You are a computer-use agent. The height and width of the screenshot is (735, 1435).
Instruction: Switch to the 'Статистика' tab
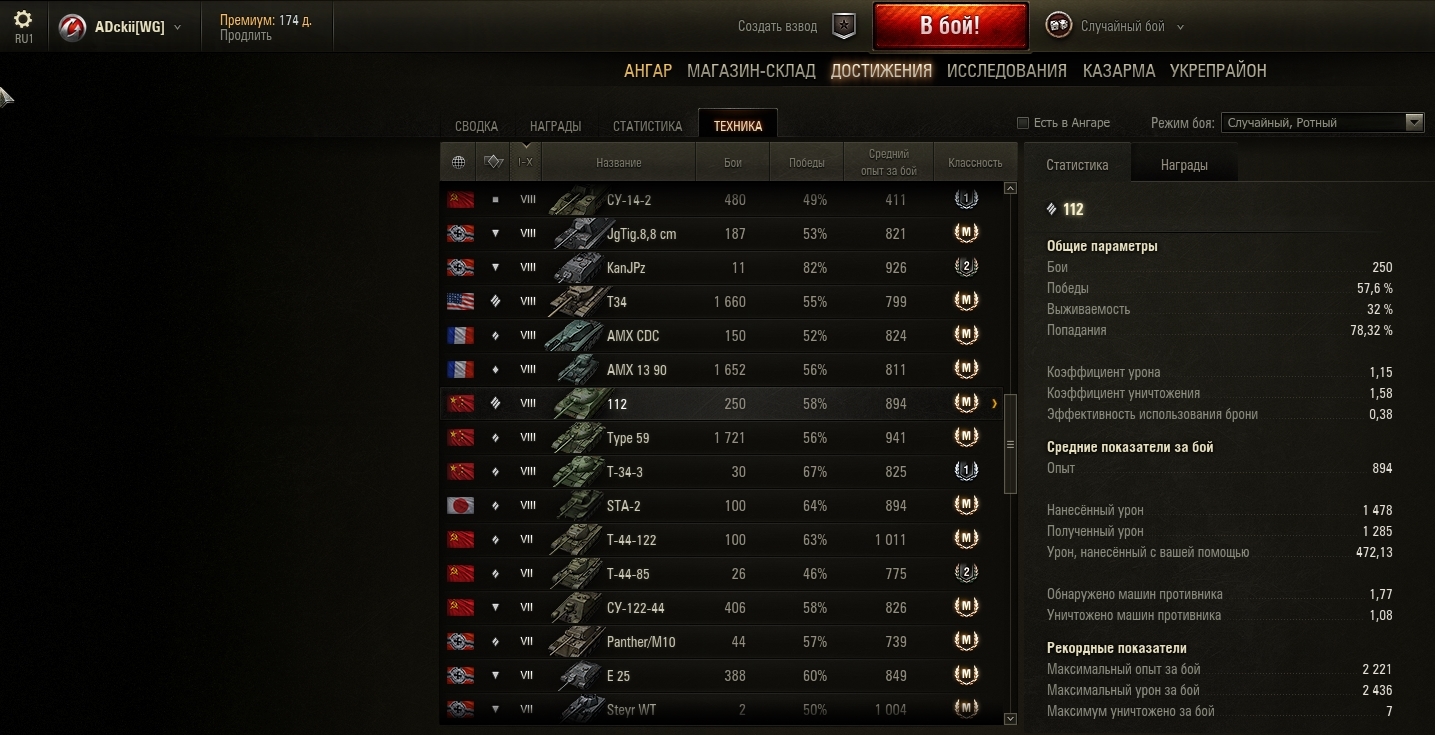pos(647,126)
